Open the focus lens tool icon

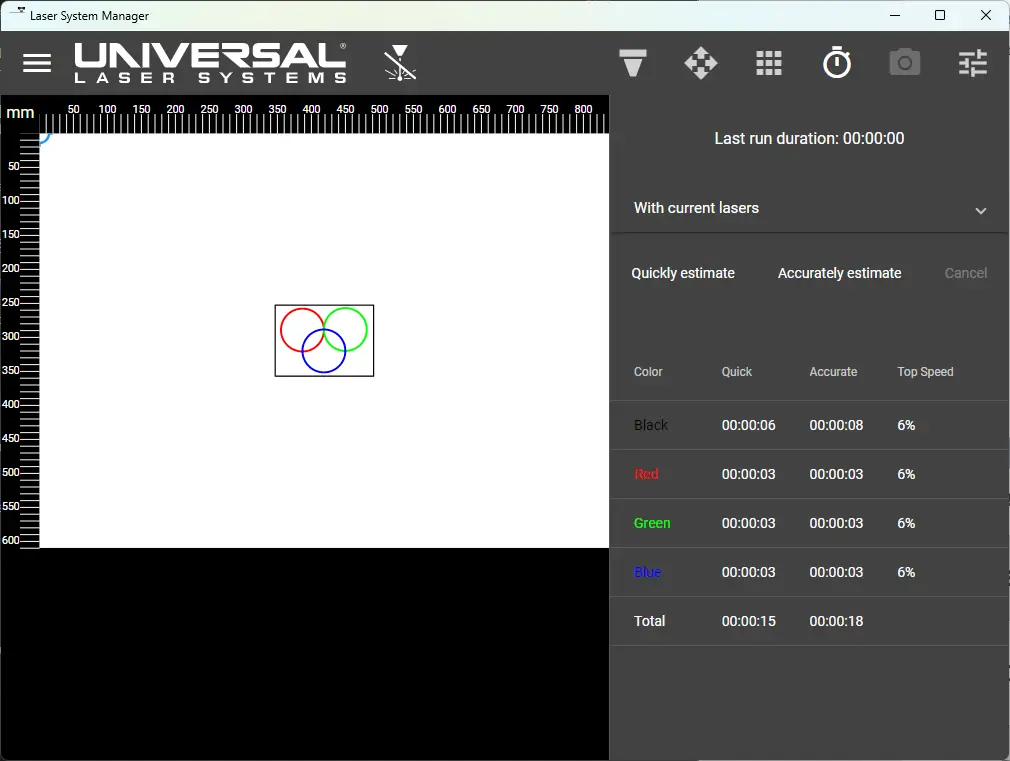(x=632, y=63)
